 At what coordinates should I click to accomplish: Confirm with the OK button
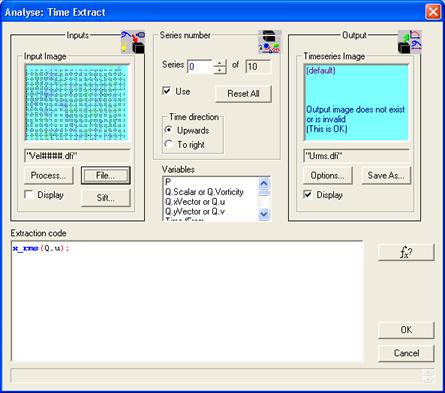(x=406, y=330)
